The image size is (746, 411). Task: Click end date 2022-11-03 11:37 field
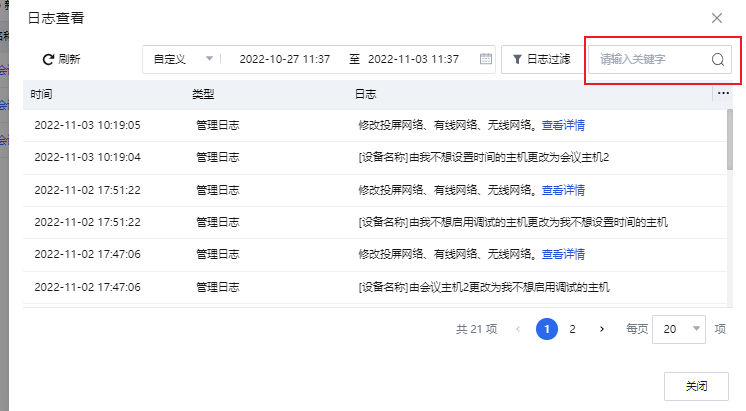pos(413,60)
